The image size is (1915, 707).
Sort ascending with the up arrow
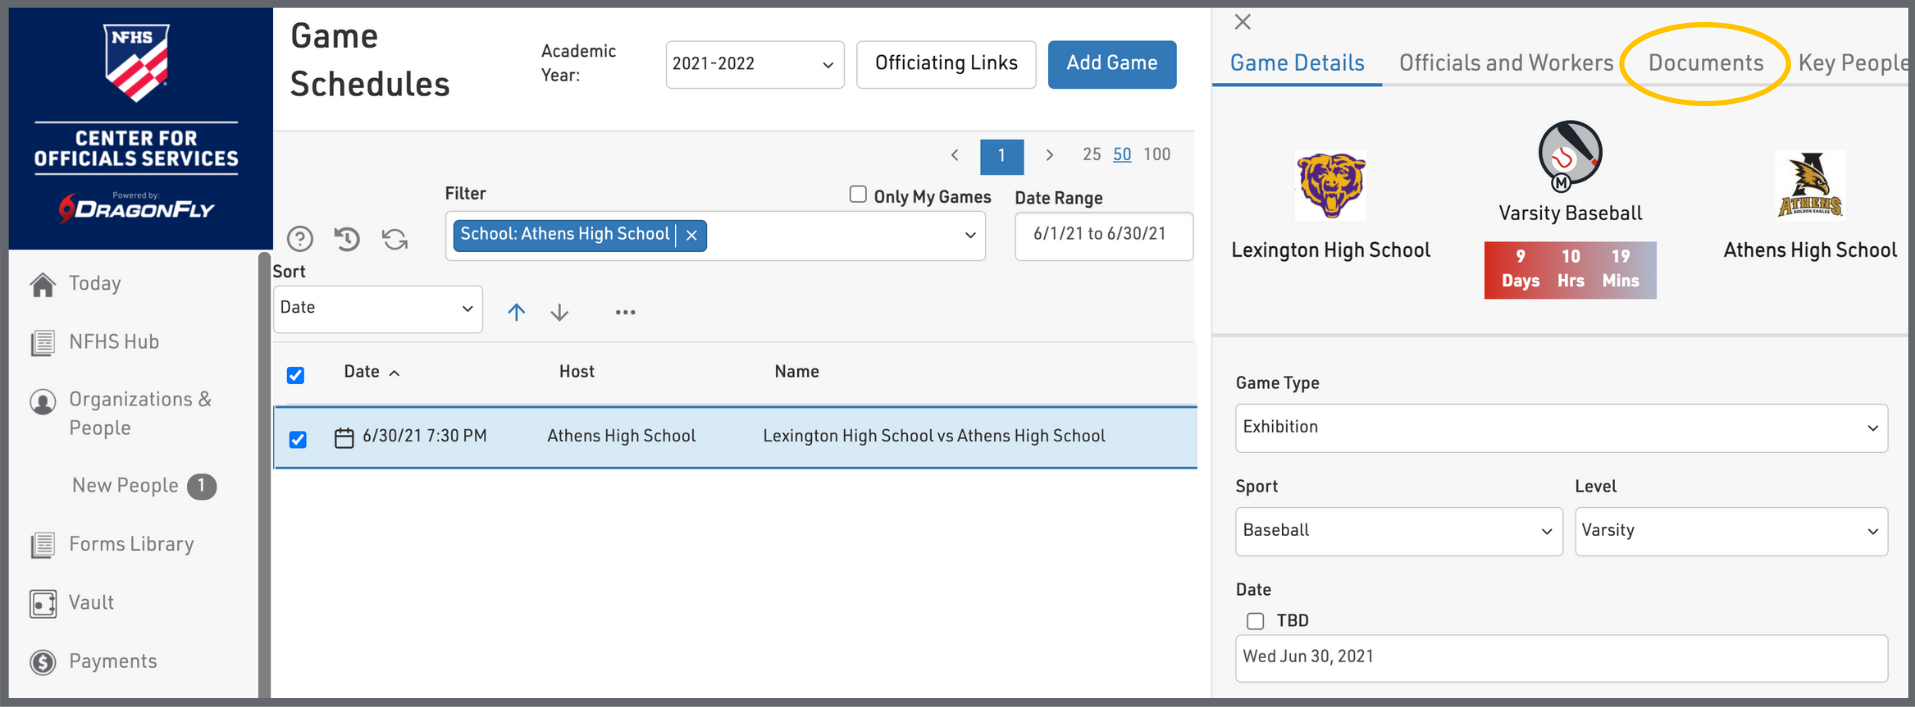pyautogui.click(x=516, y=312)
